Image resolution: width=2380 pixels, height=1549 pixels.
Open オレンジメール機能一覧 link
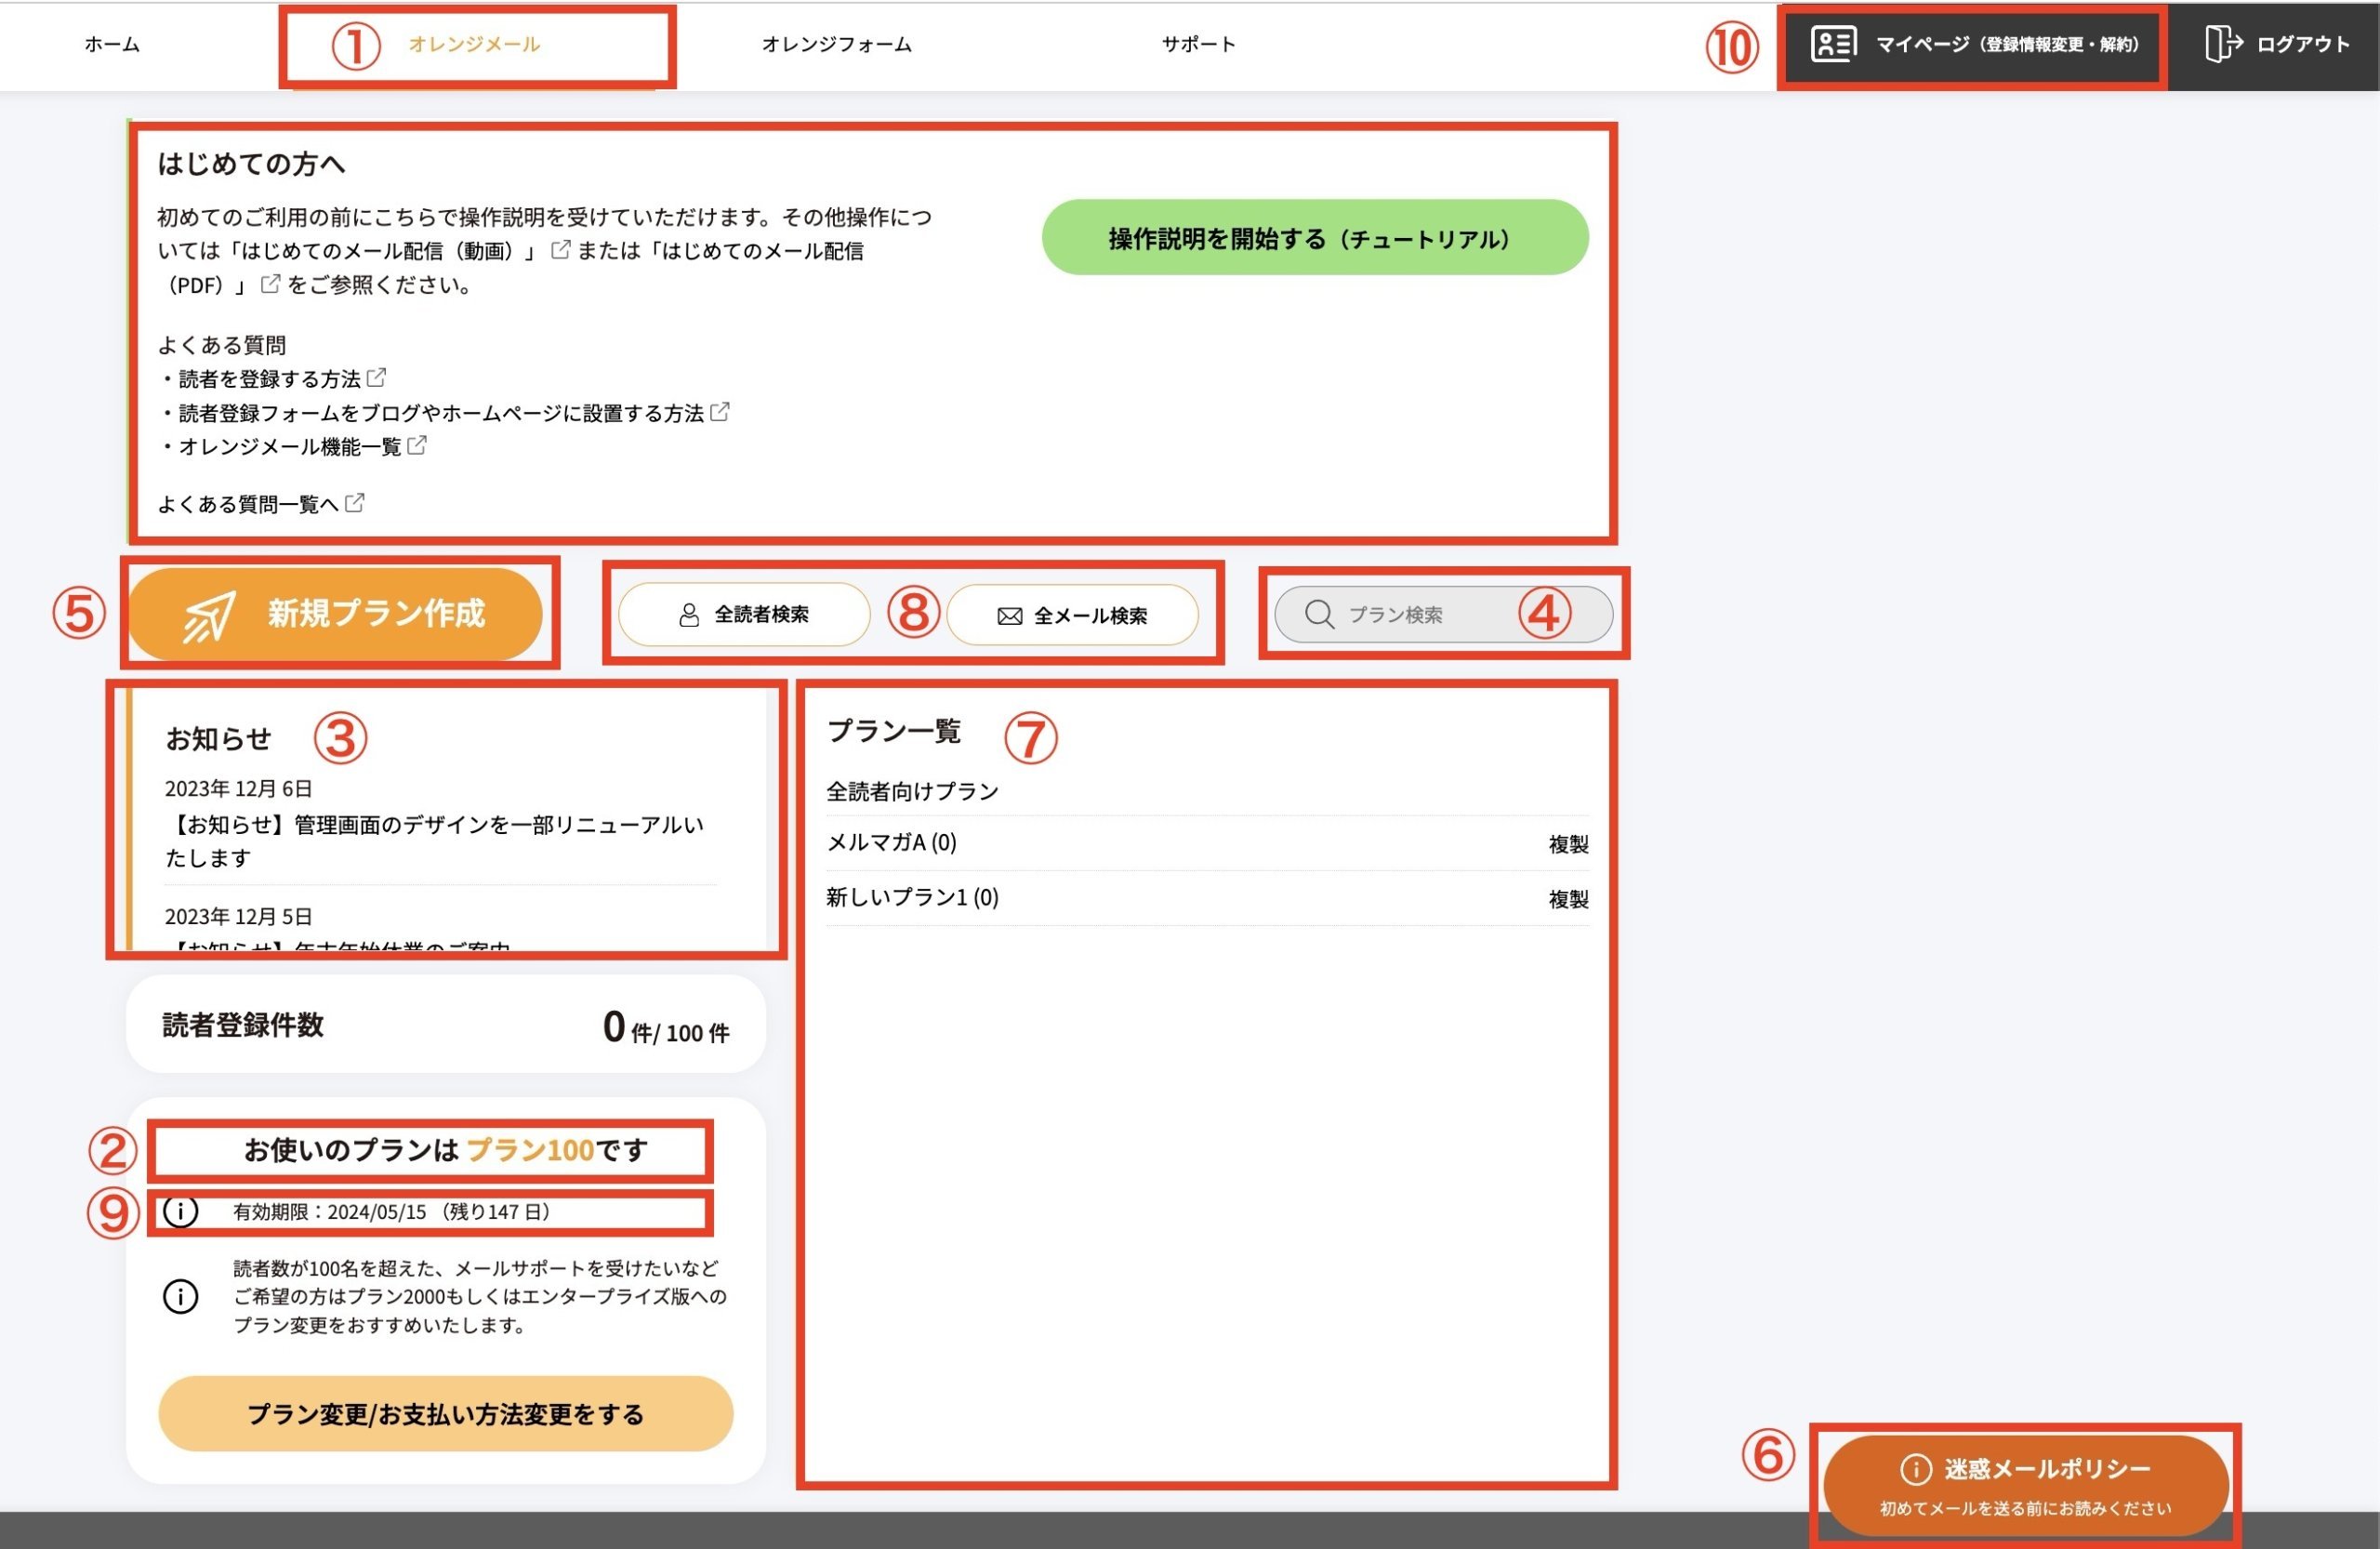[x=290, y=446]
